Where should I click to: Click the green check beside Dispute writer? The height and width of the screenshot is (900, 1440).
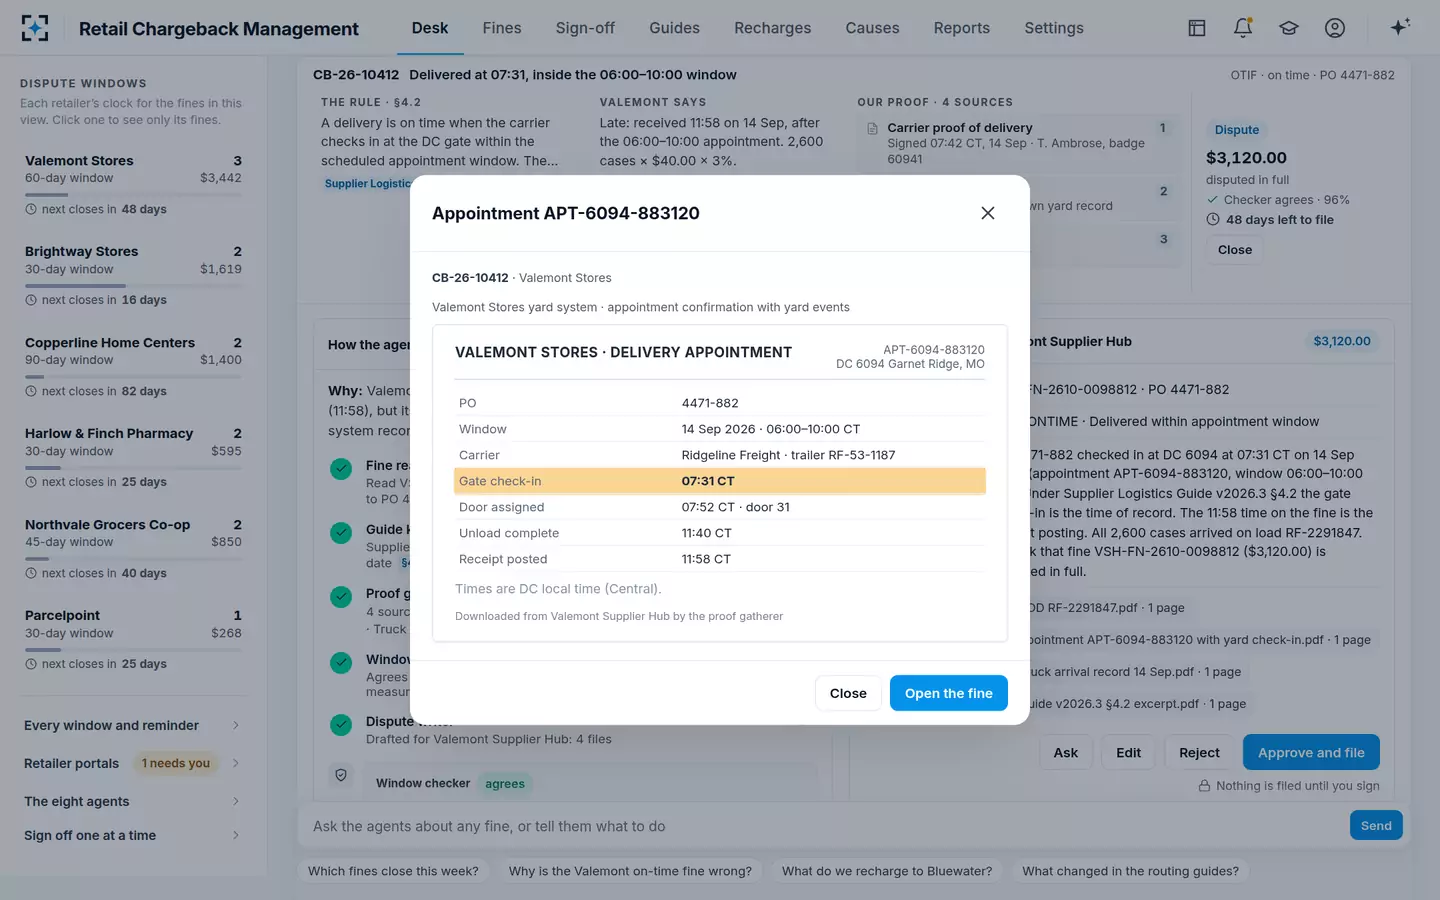pyautogui.click(x=341, y=725)
